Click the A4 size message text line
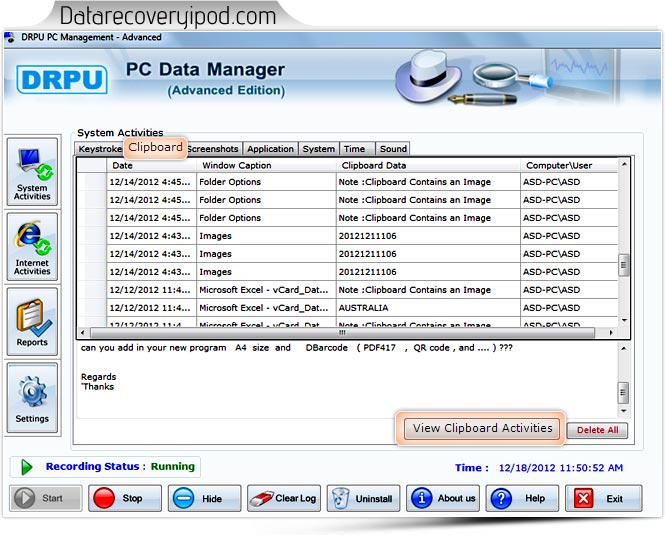665x535 pixels. tap(296, 348)
